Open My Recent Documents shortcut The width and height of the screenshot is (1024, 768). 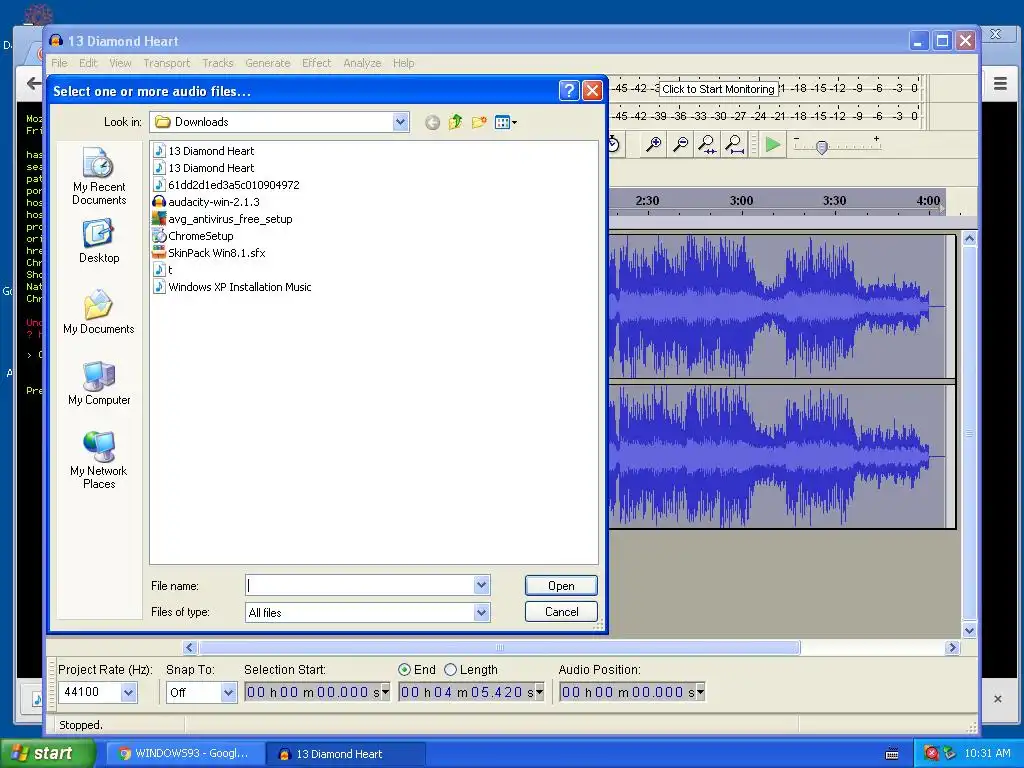click(x=99, y=176)
